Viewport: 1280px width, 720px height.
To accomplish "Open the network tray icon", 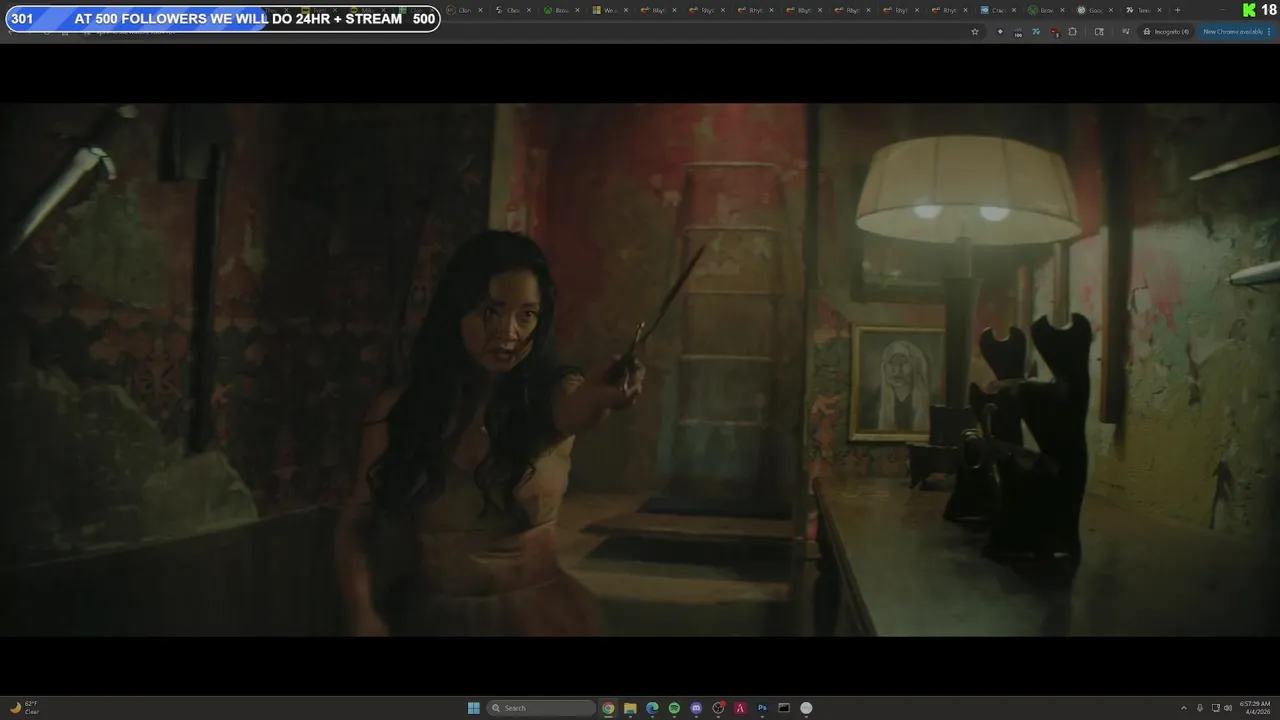I will (1214, 708).
